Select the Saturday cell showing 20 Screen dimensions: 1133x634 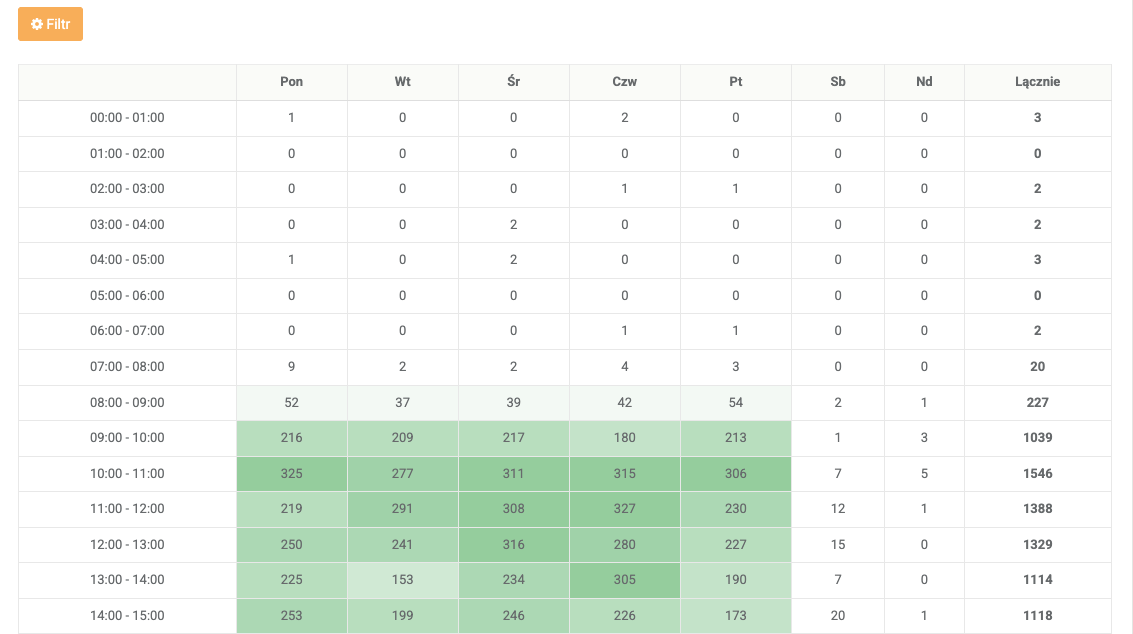(838, 616)
